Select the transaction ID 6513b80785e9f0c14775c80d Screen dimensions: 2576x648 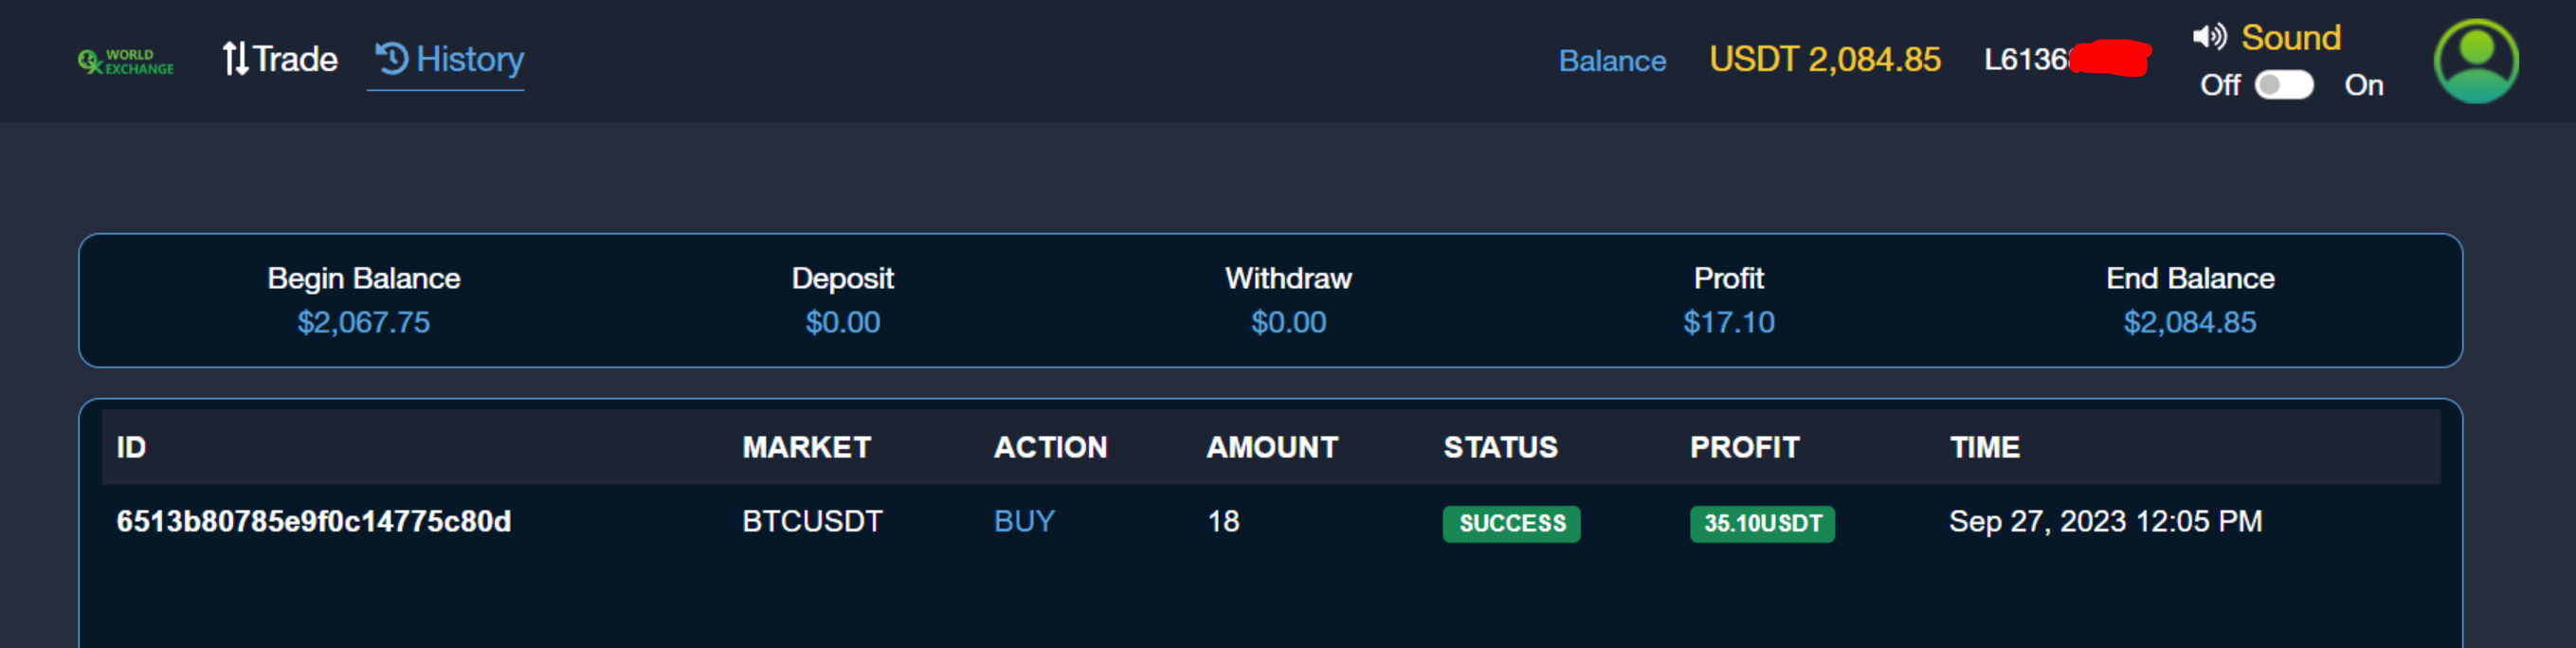(313, 521)
